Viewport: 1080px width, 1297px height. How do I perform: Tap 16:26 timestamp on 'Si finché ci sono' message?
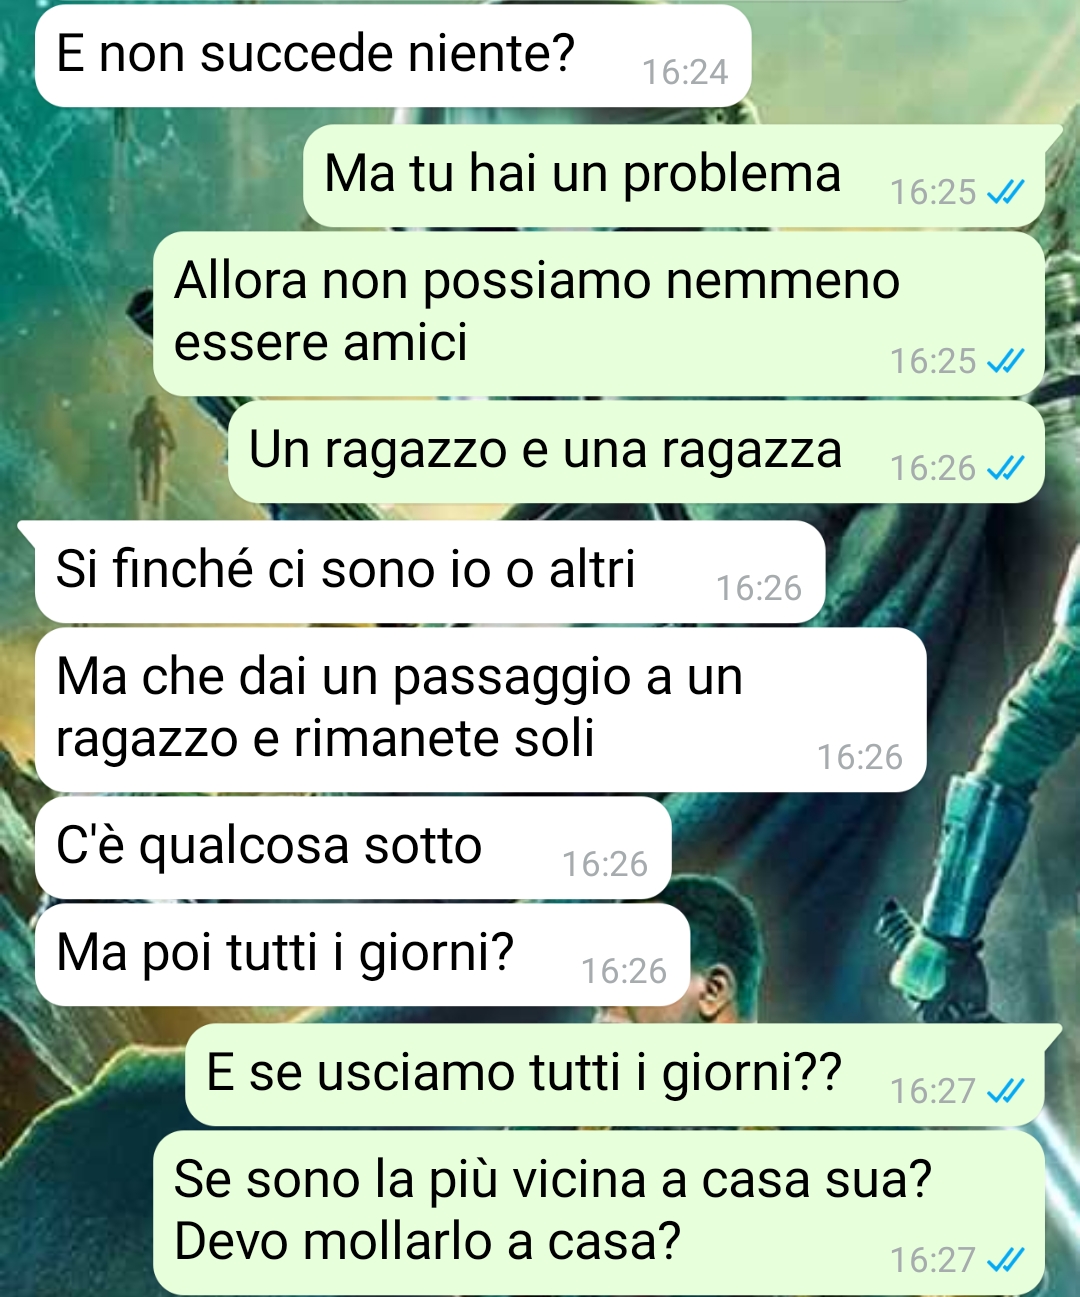tap(759, 588)
